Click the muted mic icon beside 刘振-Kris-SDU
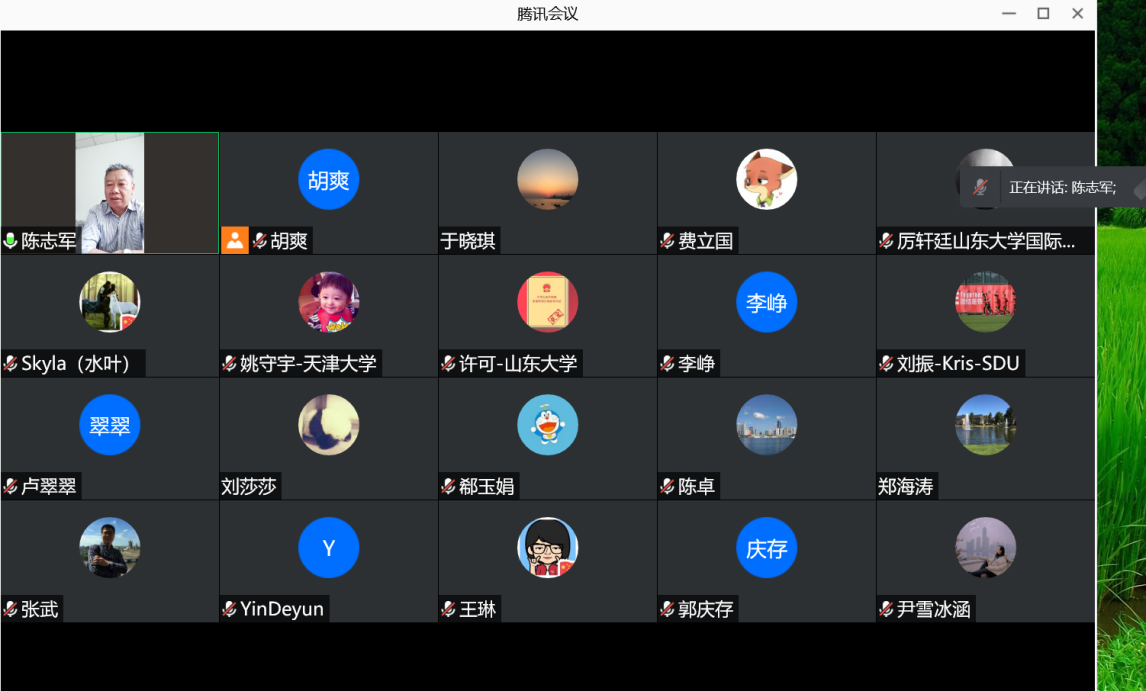The height and width of the screenshot is (691, 1146). pos(886,364)
